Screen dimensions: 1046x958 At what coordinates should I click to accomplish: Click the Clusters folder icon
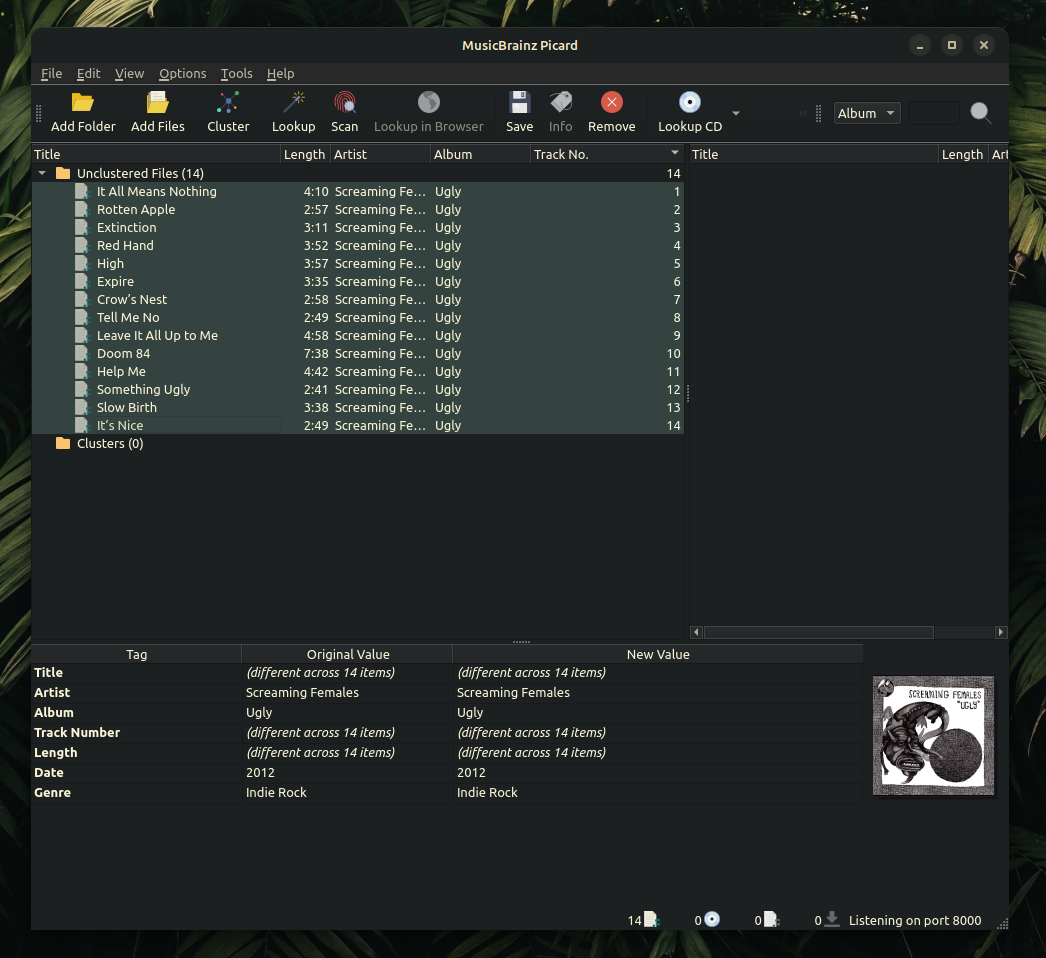pos(63,444)
